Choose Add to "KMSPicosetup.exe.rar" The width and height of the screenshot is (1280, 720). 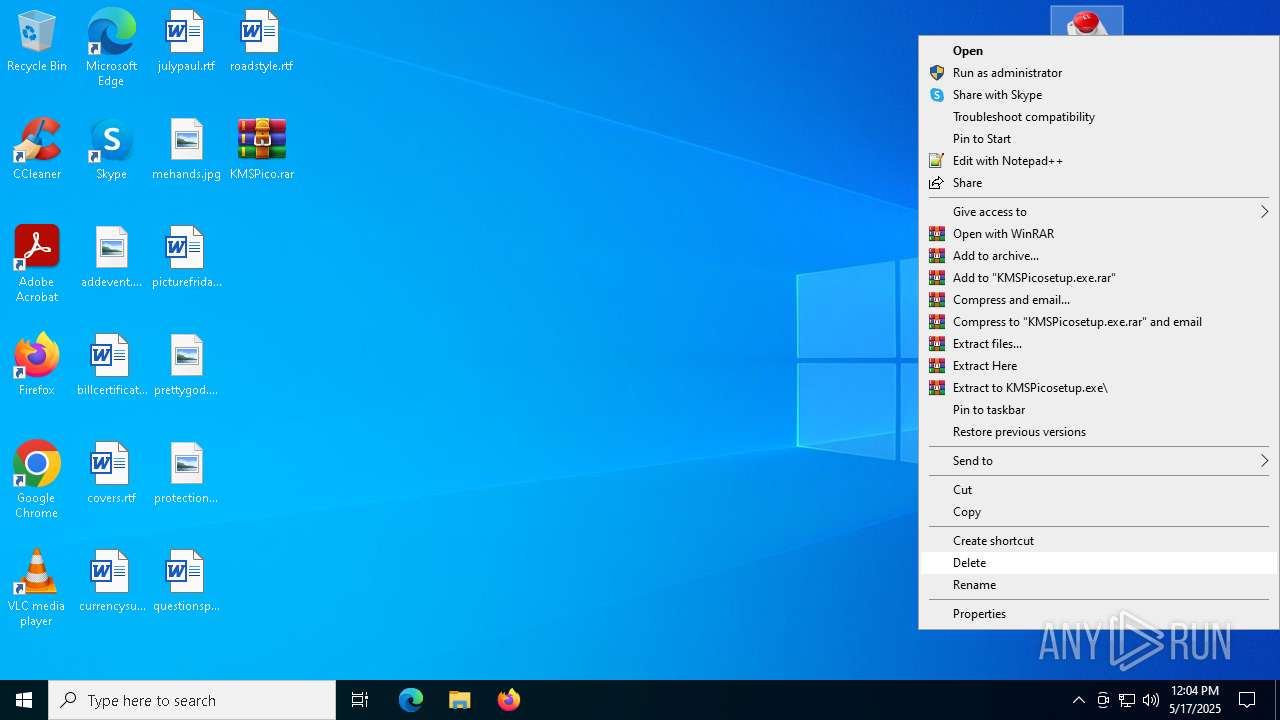[1099, 278]
